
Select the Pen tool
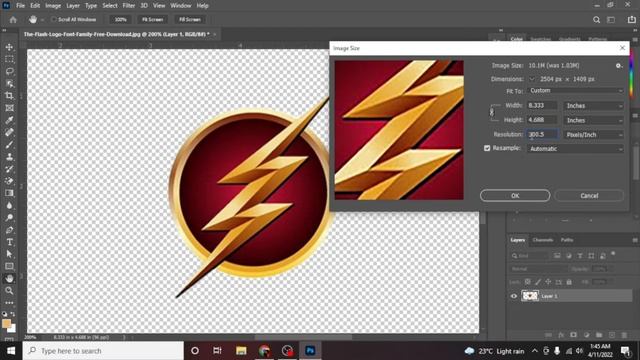click(x=9, y=230)
